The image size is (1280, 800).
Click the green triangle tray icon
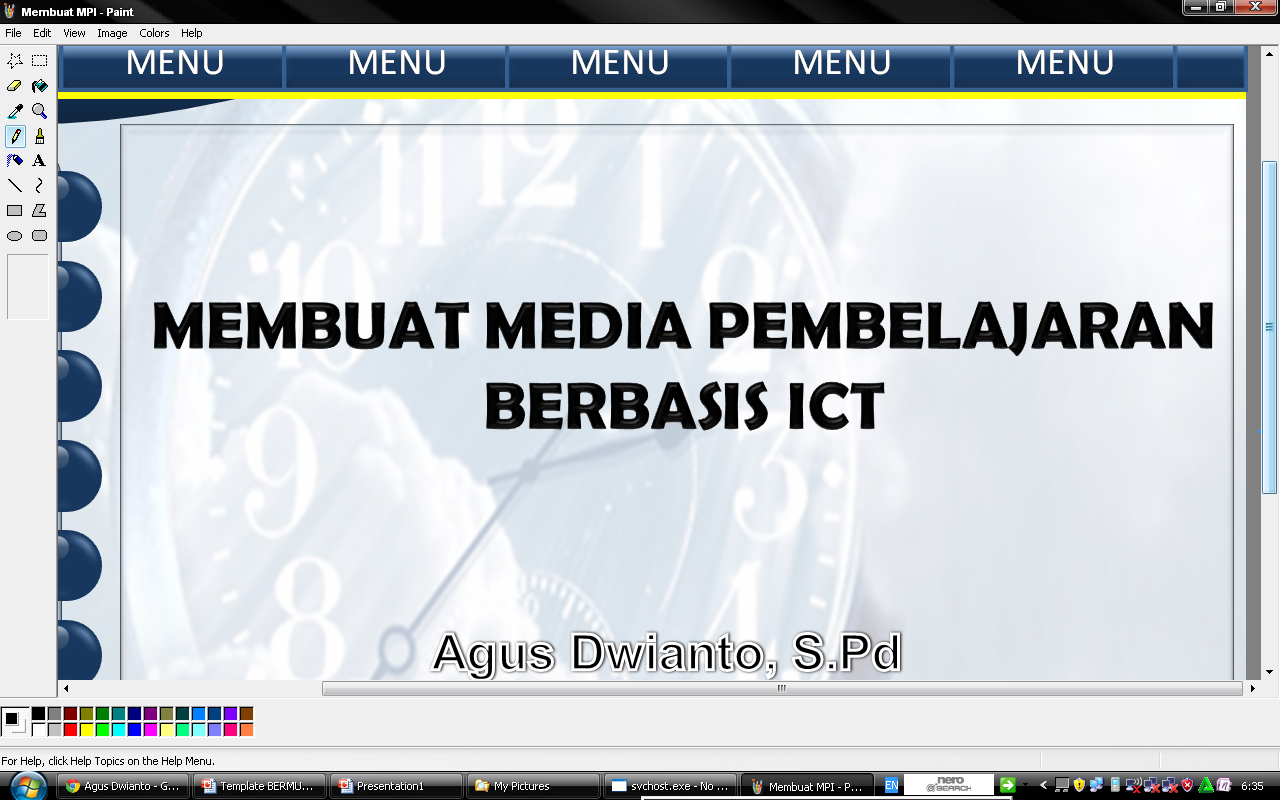click(1206, 786)
